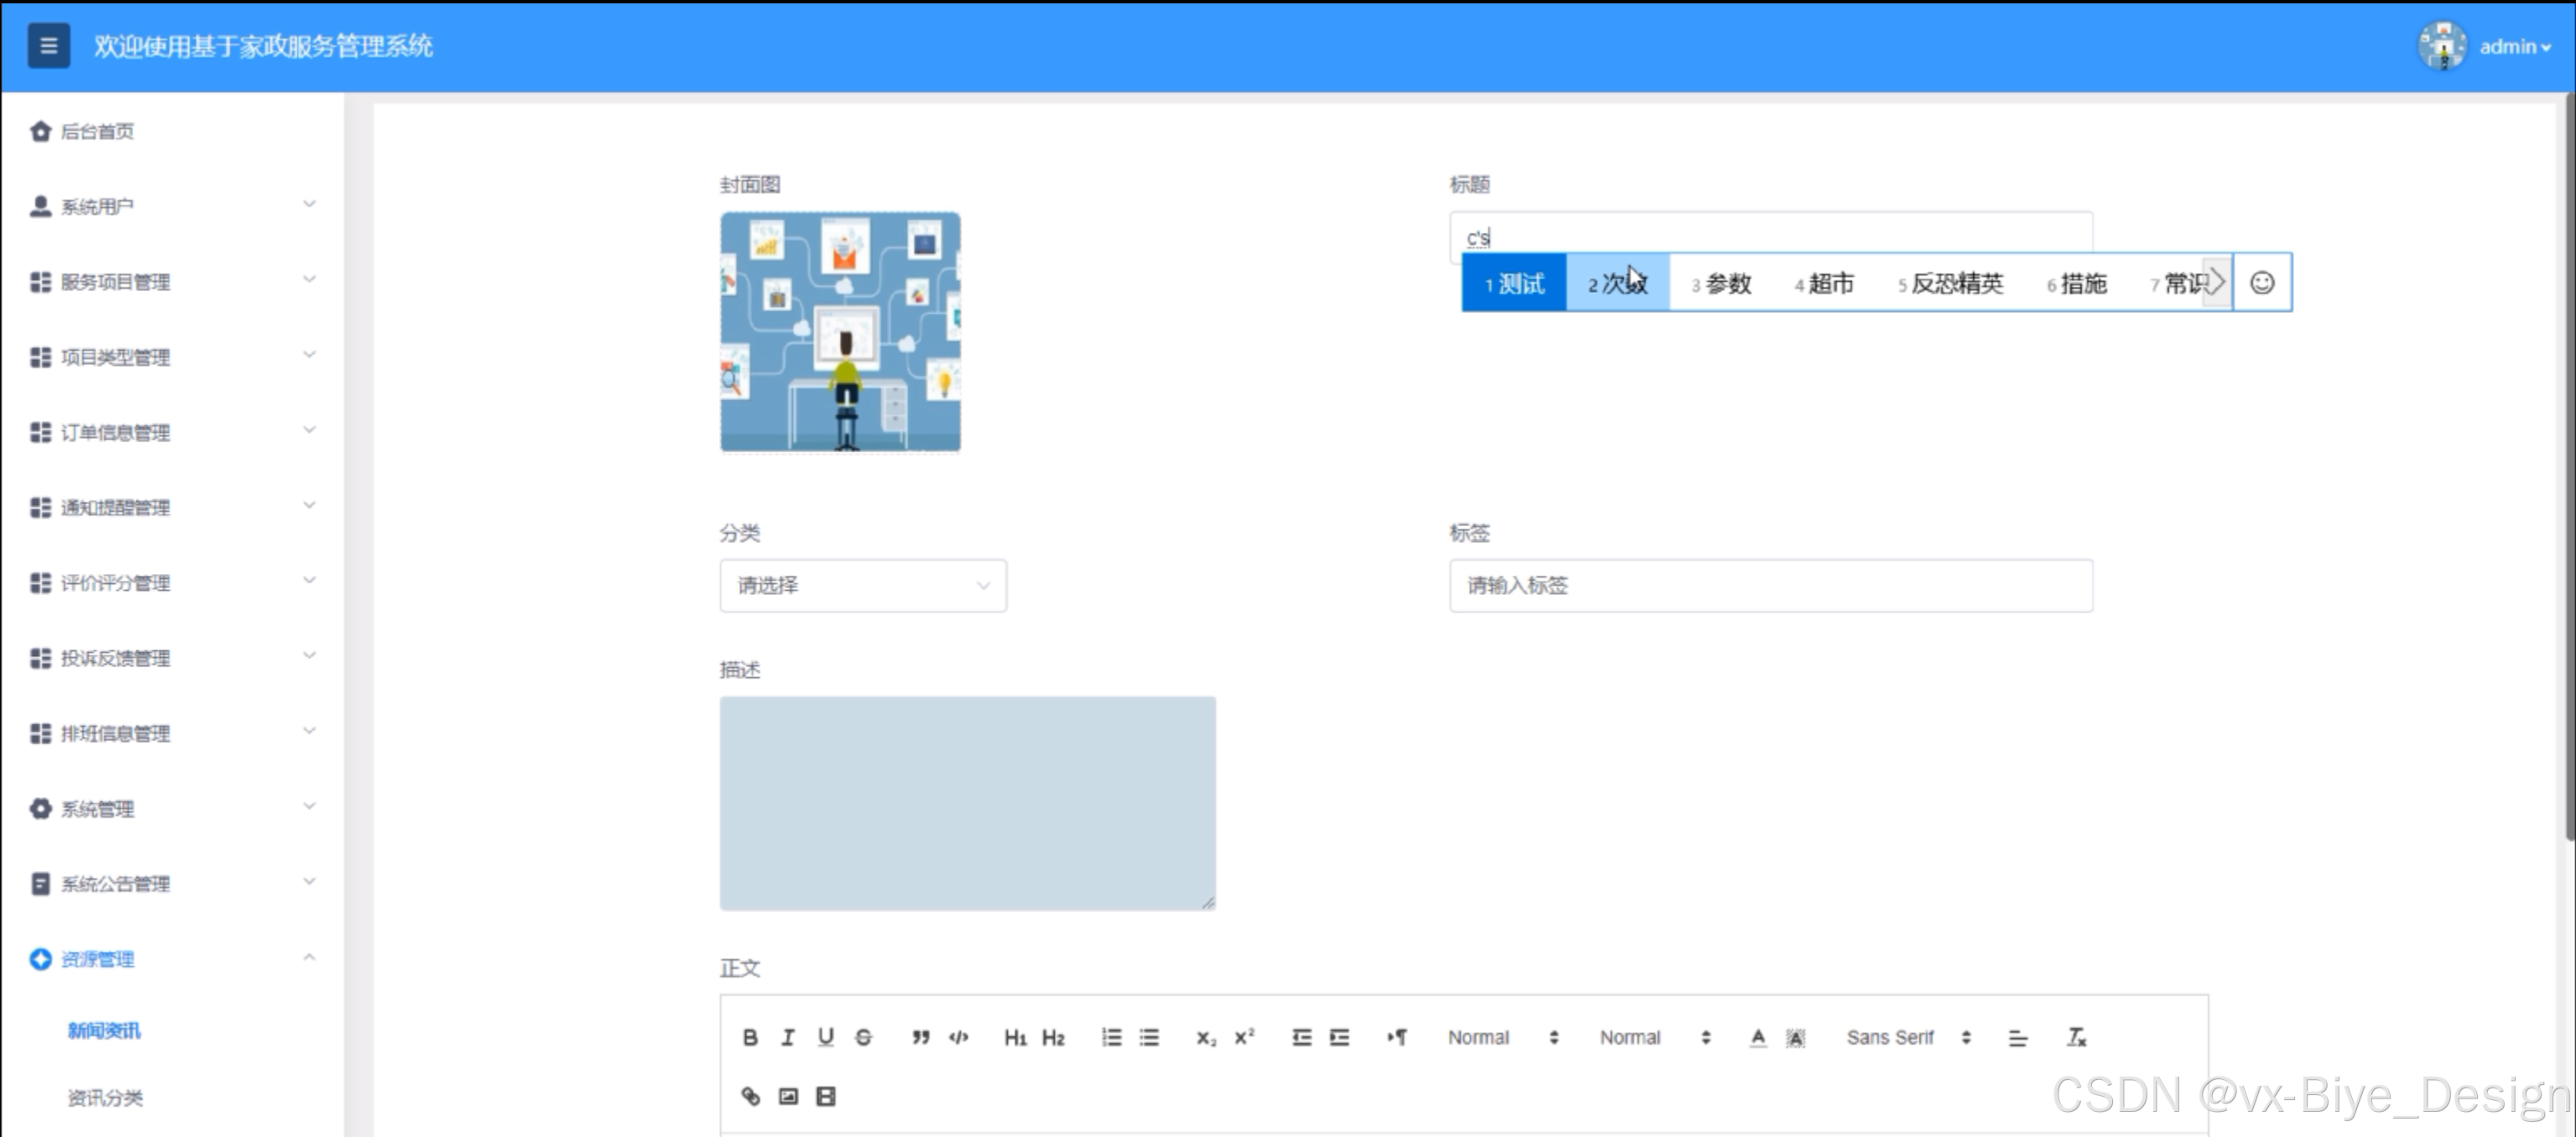Toggle strikethrough formatting in editor
The height and width of the screenshot is (1137, 2576).
coord(863,1037)
